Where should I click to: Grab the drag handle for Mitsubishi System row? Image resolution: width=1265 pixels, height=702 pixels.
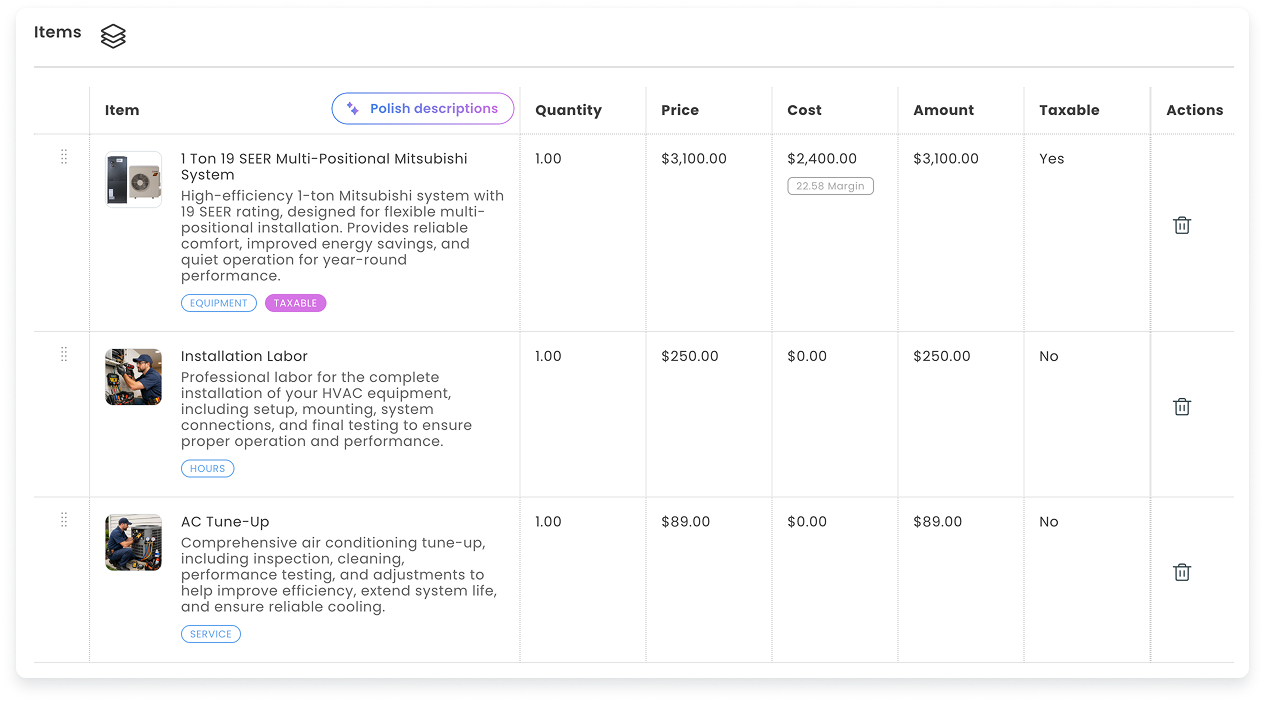pos(64,157)
